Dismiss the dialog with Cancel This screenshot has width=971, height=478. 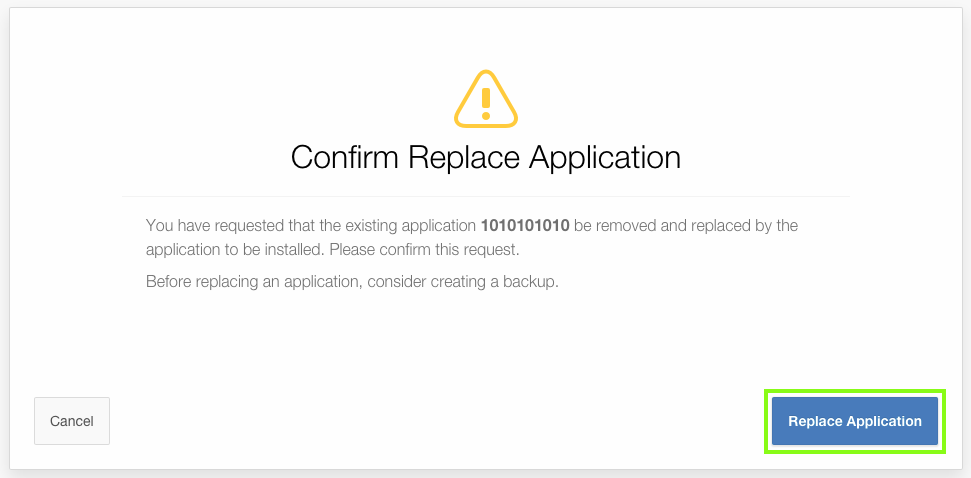tap(72, 421)
